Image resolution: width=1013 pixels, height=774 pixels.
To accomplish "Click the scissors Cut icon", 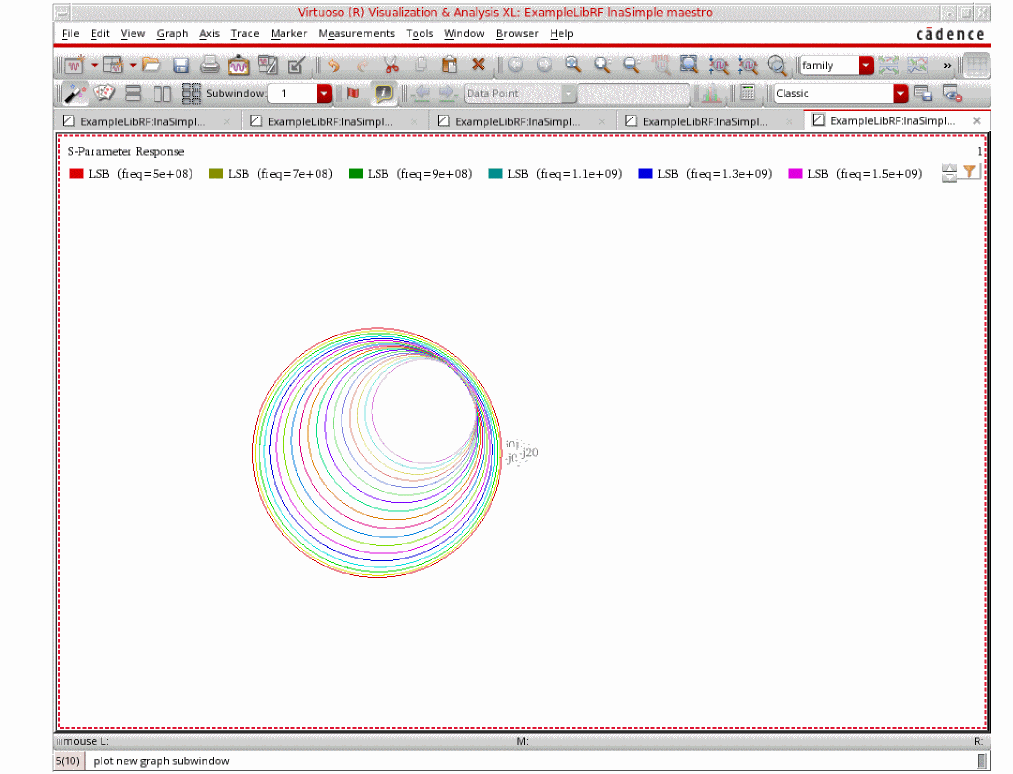I will (x=391, y=65).
